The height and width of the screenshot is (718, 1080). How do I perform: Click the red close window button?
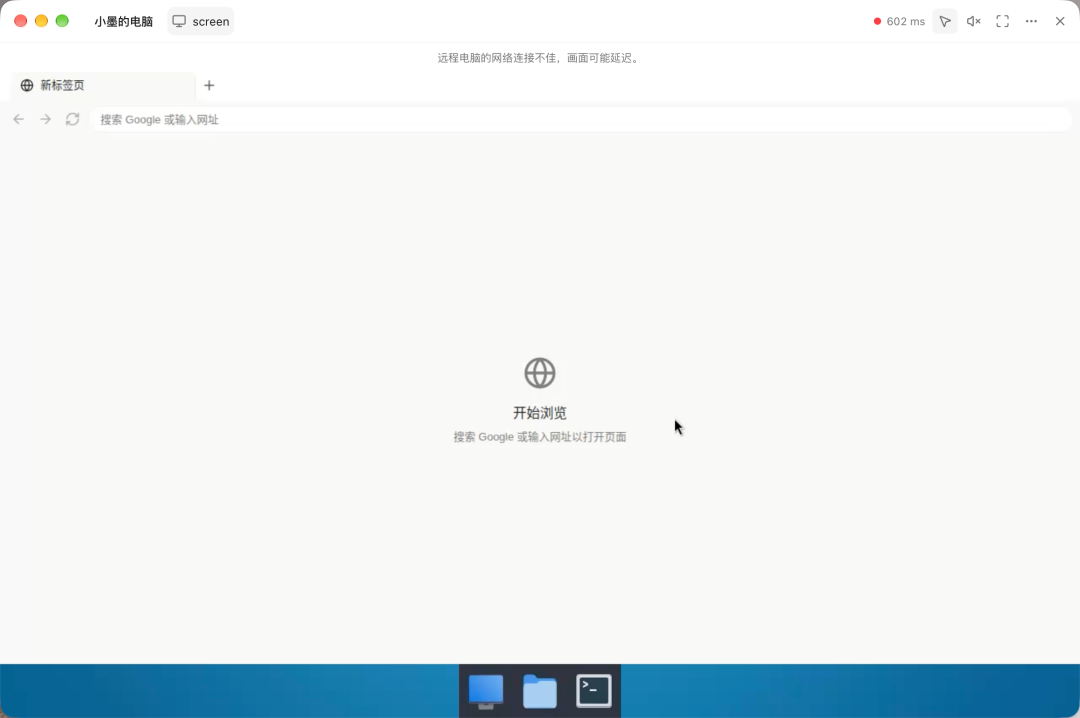[x=21, y=21]
